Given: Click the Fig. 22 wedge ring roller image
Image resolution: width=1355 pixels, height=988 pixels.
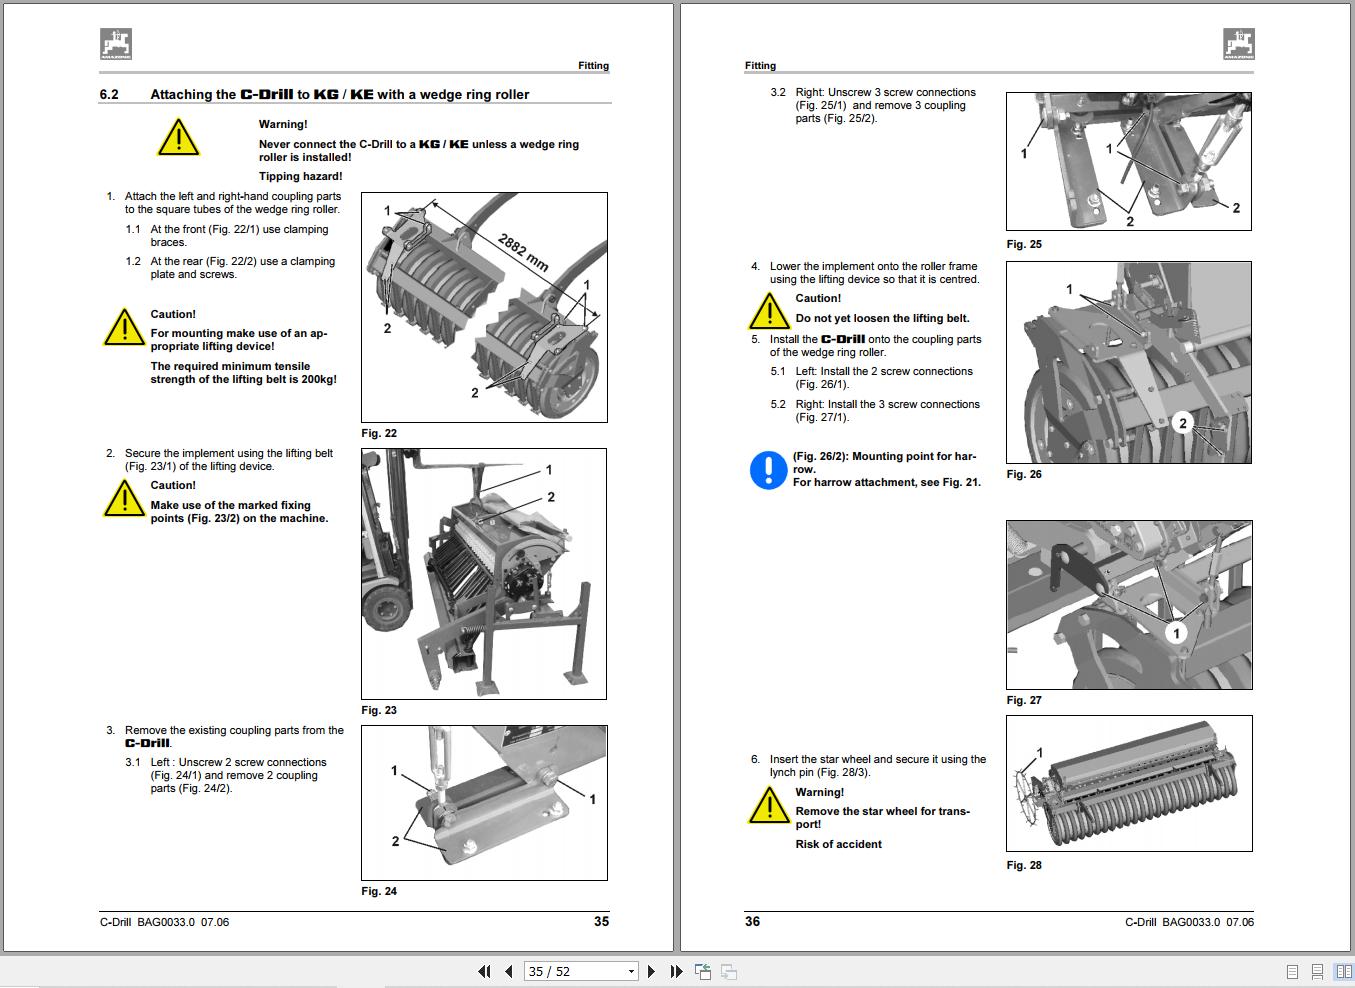Looking at the screenshot, I should [484, 307].
